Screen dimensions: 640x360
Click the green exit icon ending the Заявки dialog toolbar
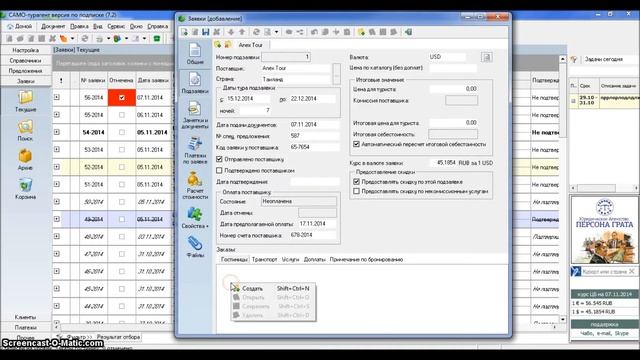(408, 32)
